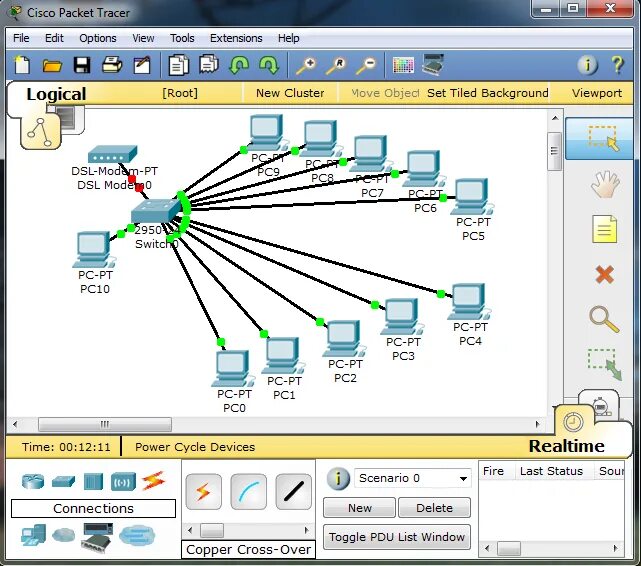Switch to Simulation mode tab
Screen dimensions: 641x566
(x=600, y=405)
